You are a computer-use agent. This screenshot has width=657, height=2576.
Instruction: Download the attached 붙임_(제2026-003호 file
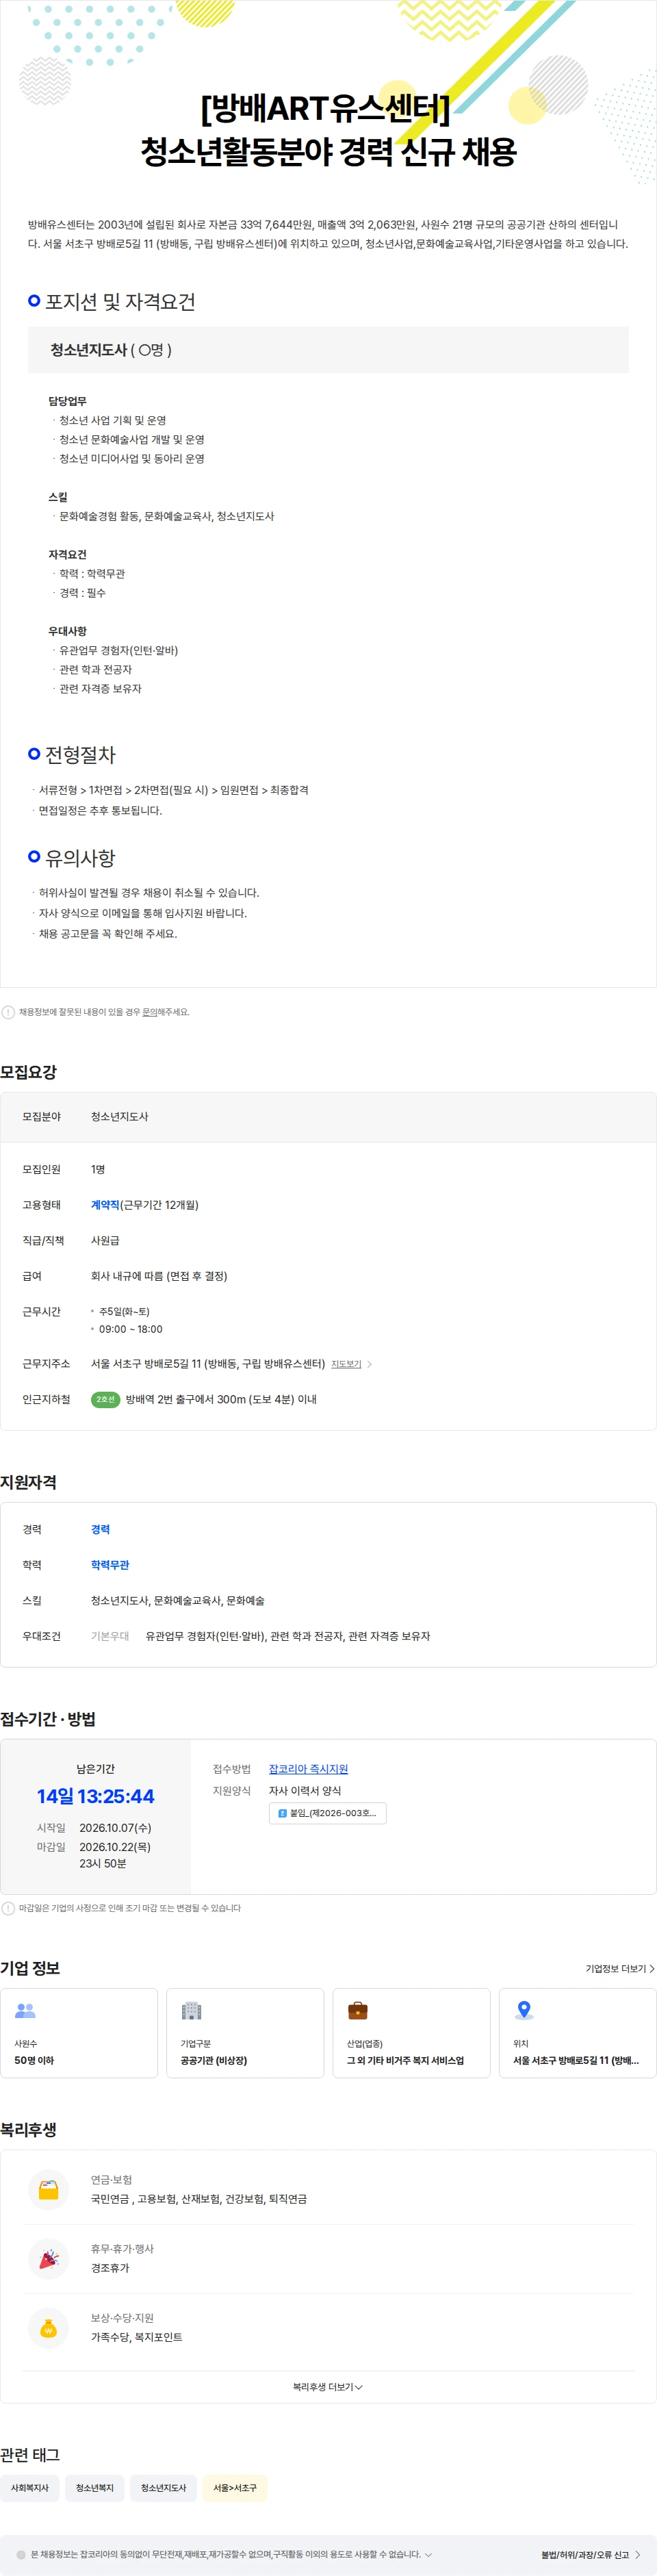click(327, 1813)
